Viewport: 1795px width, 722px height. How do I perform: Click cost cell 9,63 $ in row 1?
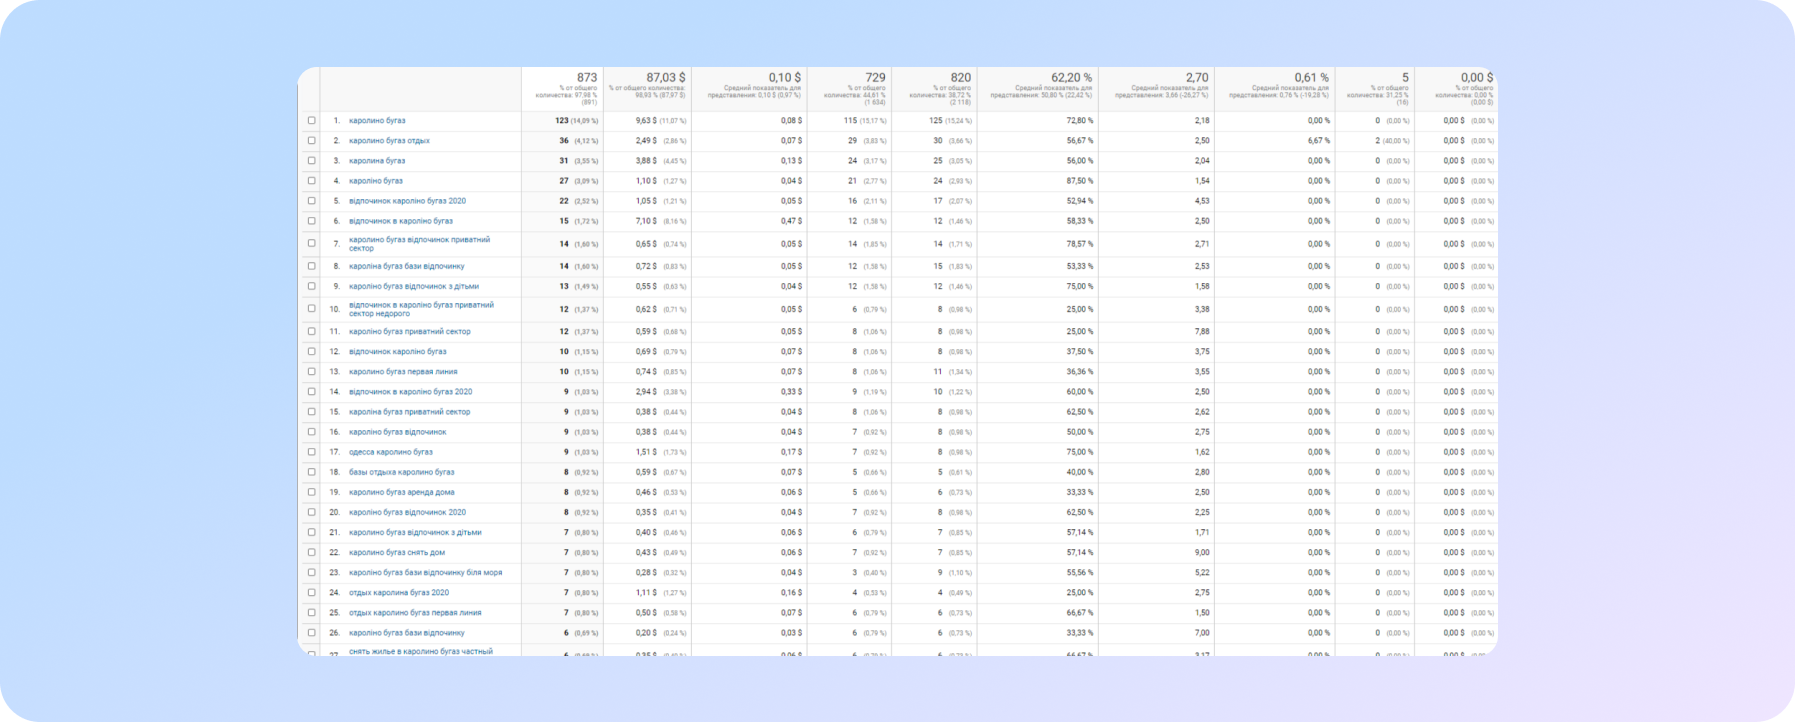click(x=646, y=121)
